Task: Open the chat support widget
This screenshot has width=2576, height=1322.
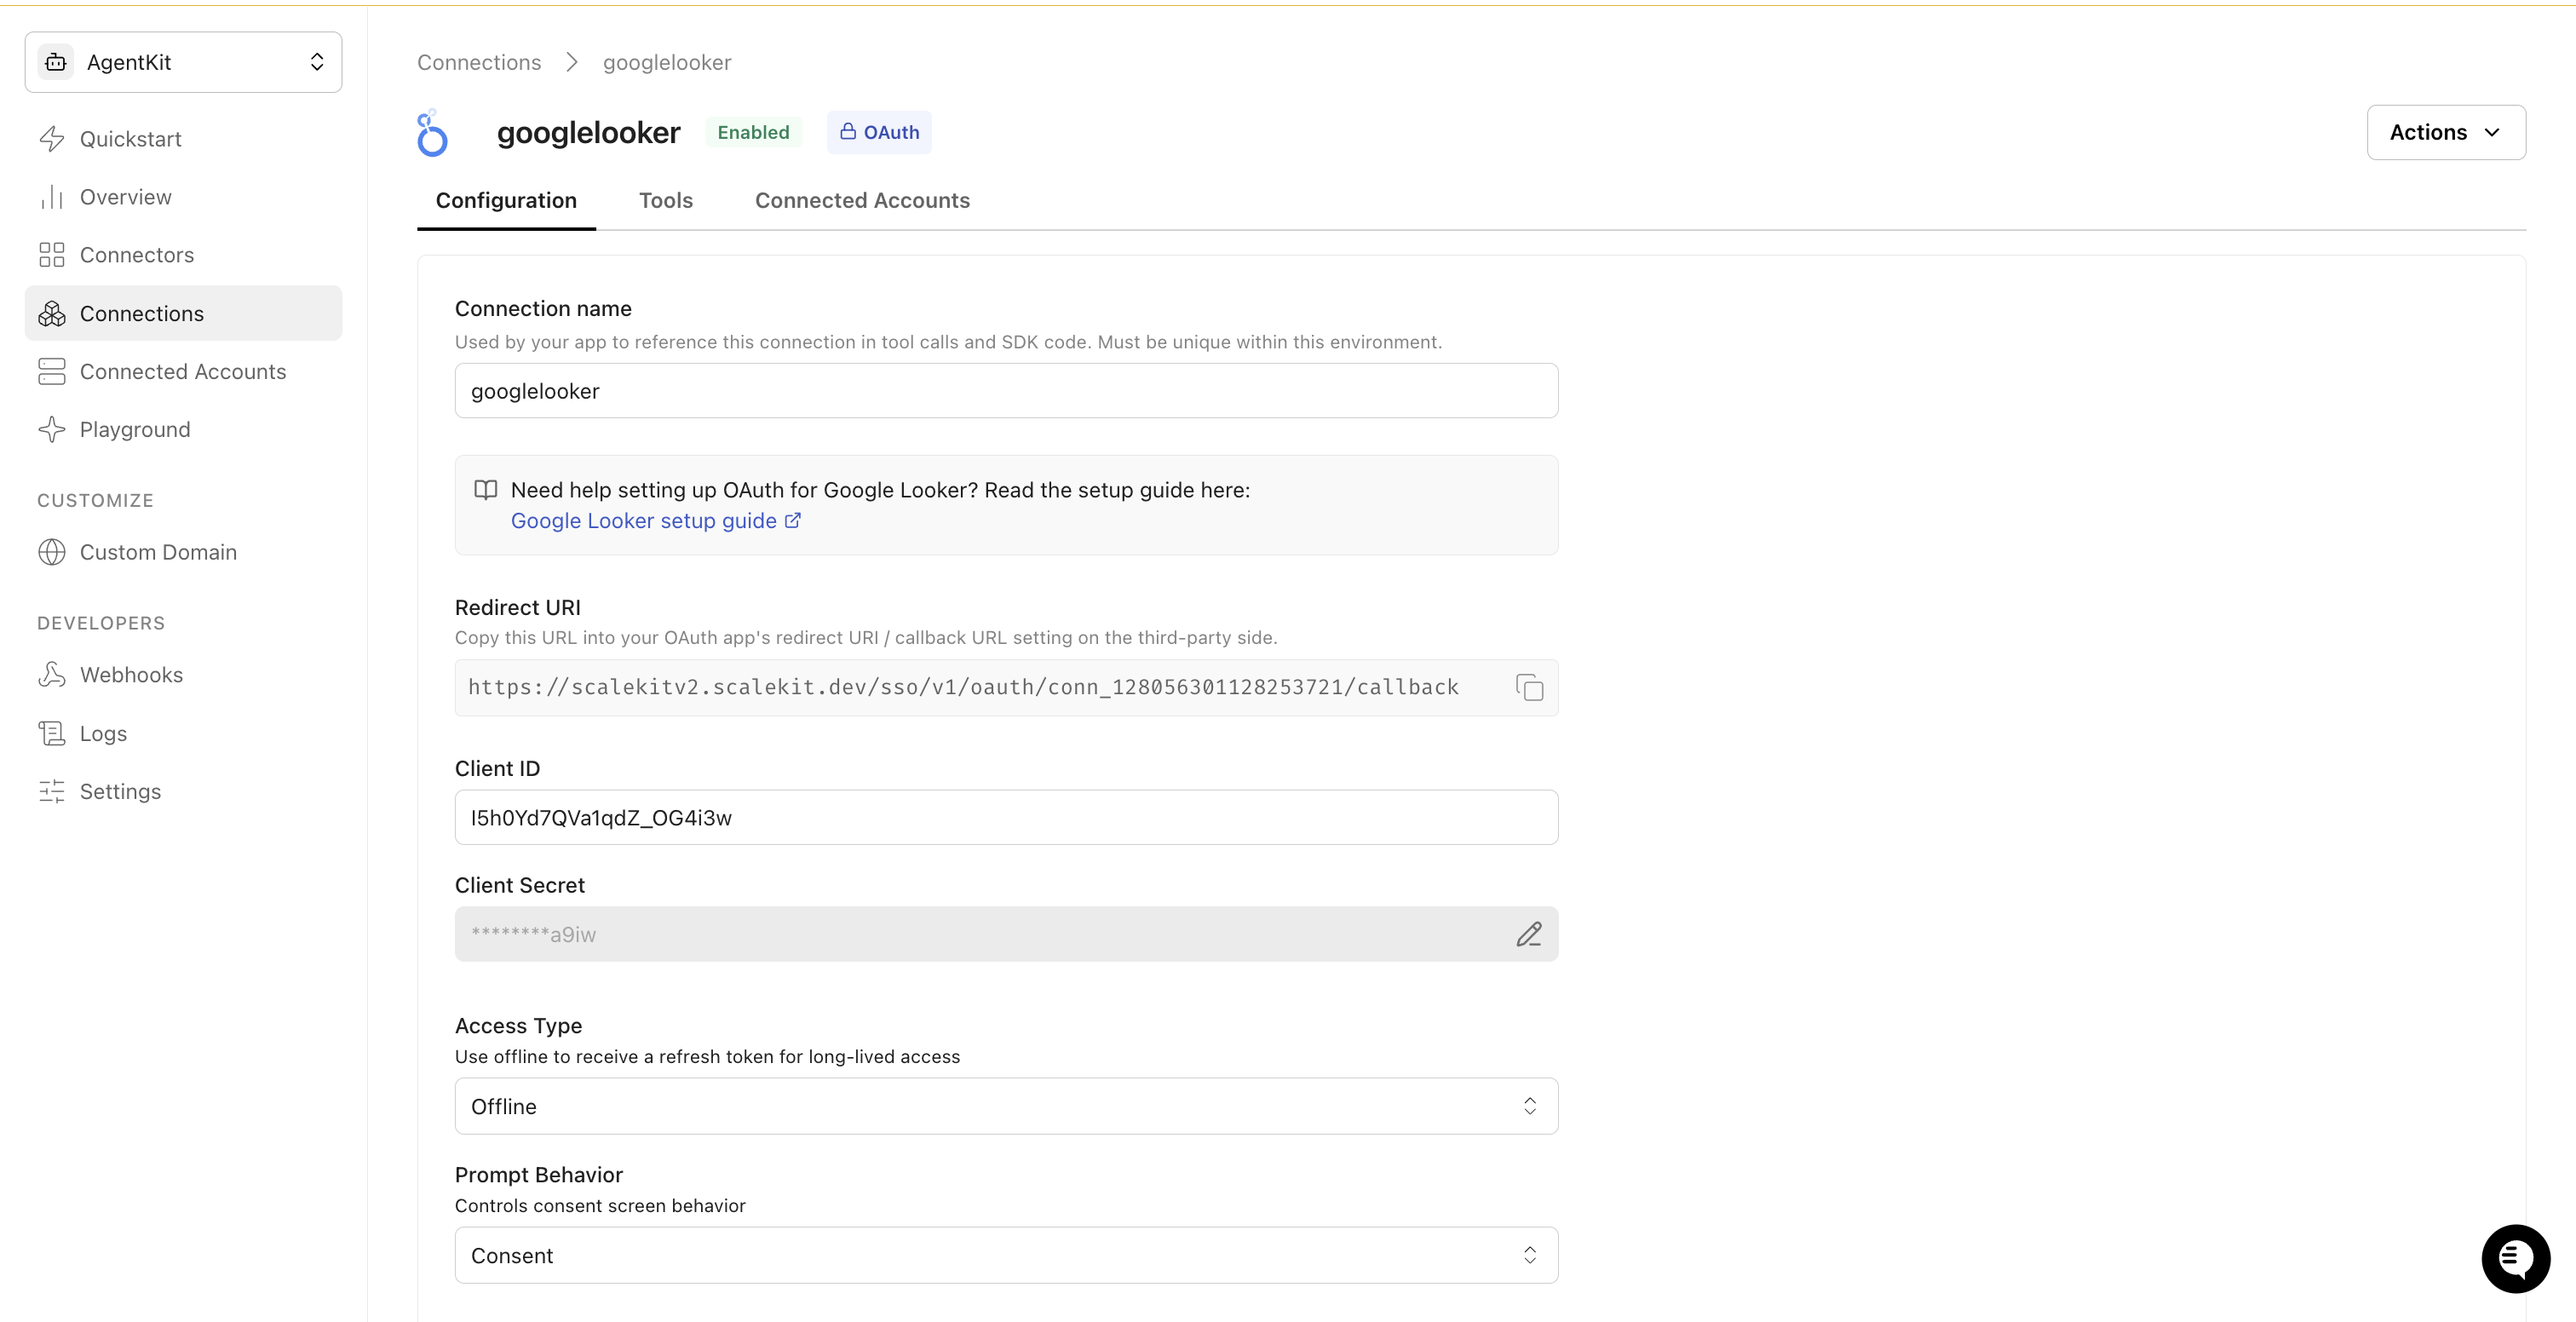Action: pyautogui.click(x=2515, y=1259)
